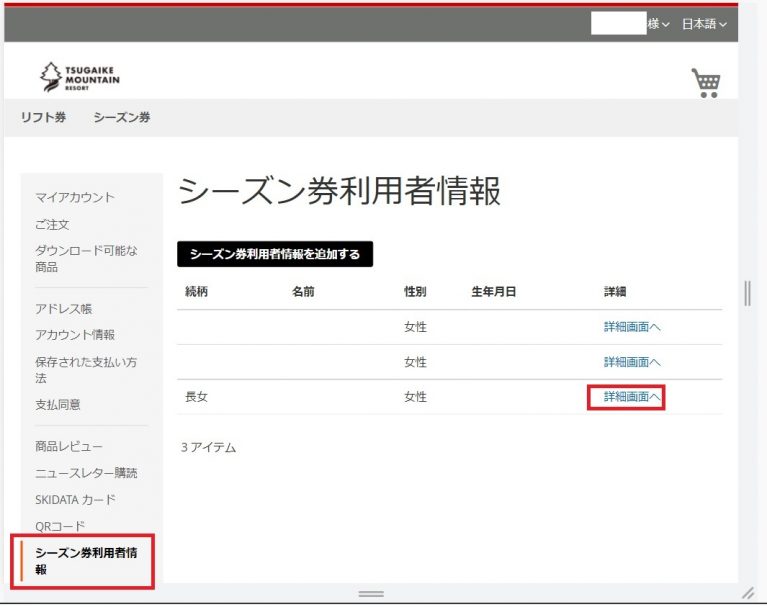This screenshot has height=607, width=767.
Task: Click シーズン券利用者情報を追加する button
Action: point(275,254)
